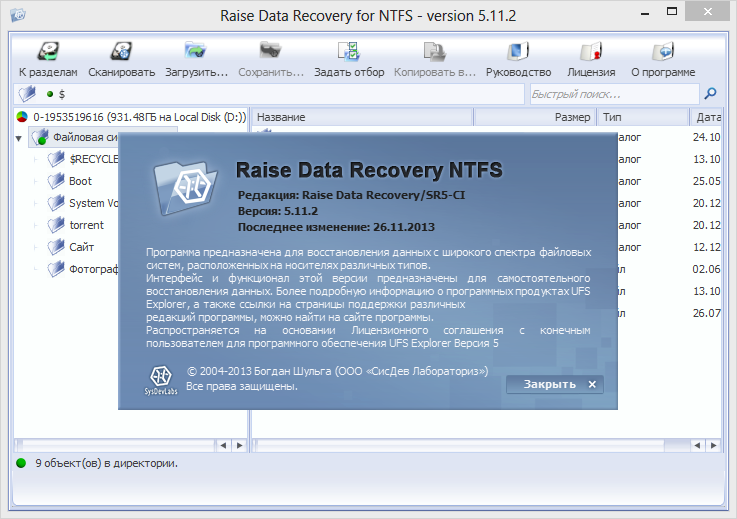737x519 pixels.
Task: Select the torrent tree item text
Action: pos(86,225)
